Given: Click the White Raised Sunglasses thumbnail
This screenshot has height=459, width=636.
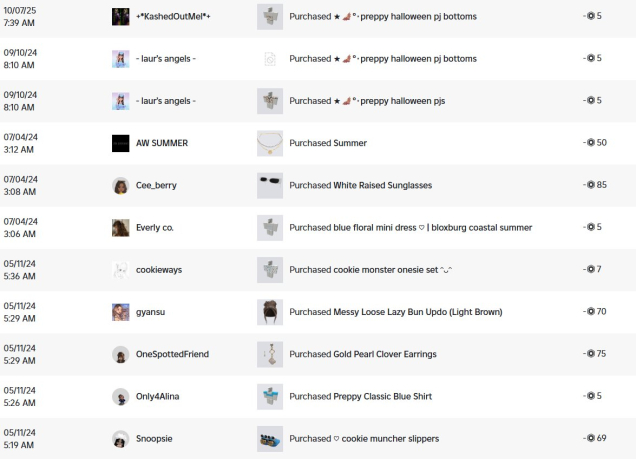Looking at the screenshot, I should pos(269,185).
